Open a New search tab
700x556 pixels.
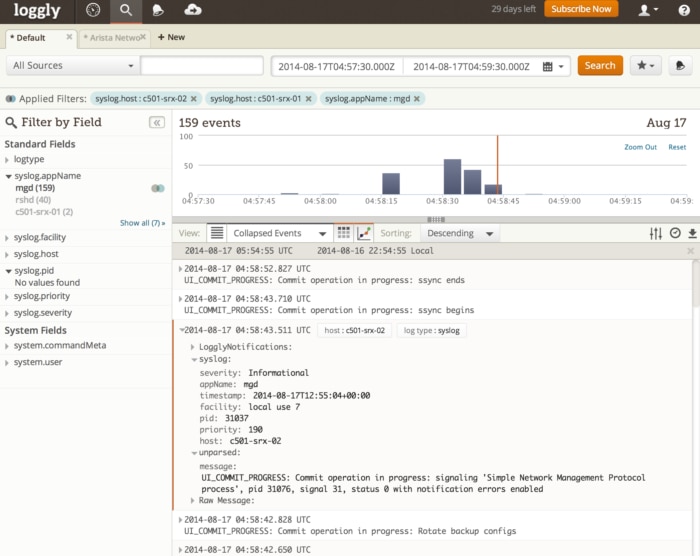click(x=171, y=37)
